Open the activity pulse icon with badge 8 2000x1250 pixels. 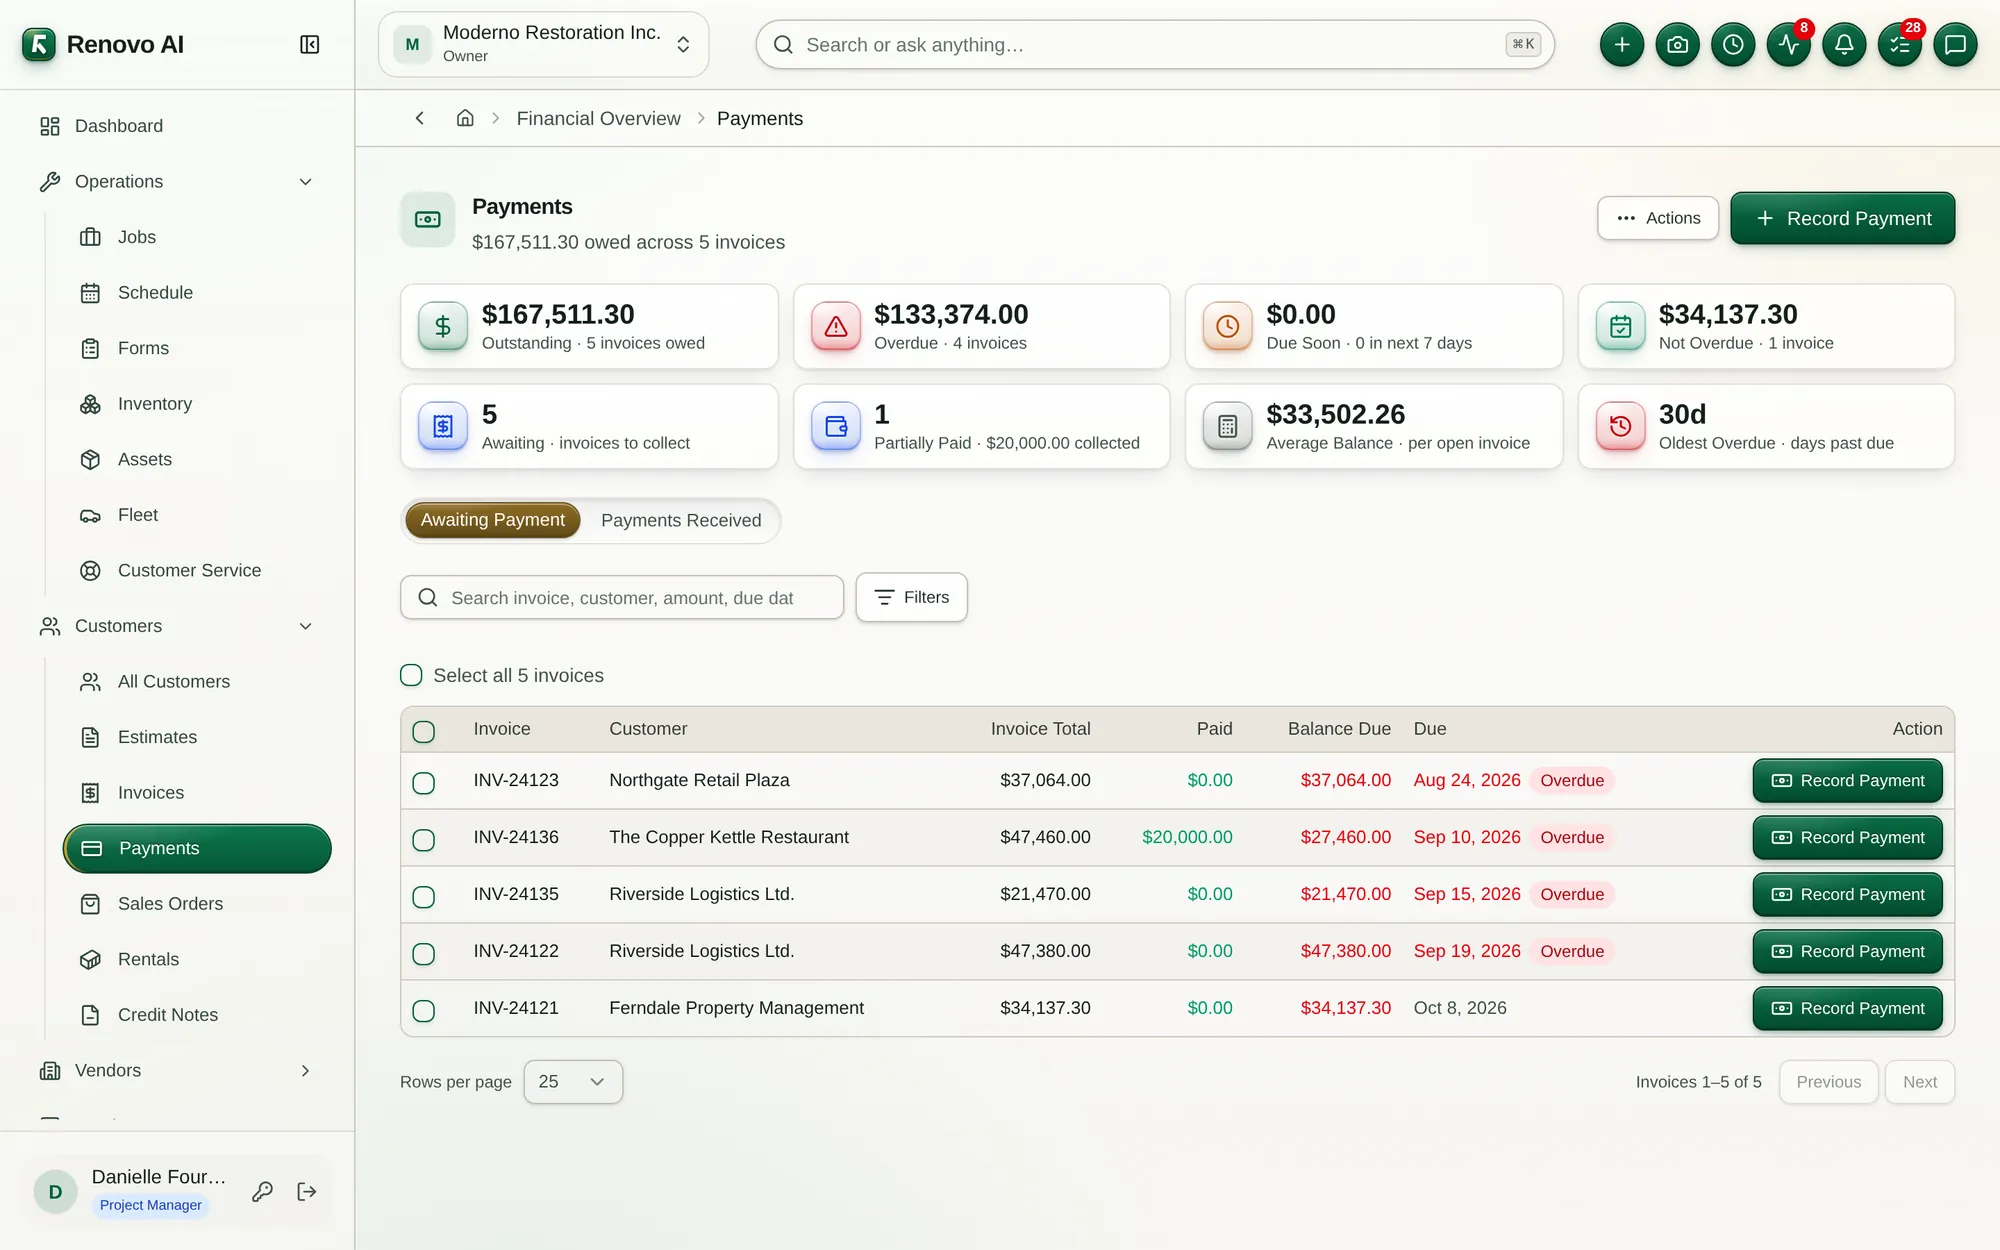(x=1788, y=45)
